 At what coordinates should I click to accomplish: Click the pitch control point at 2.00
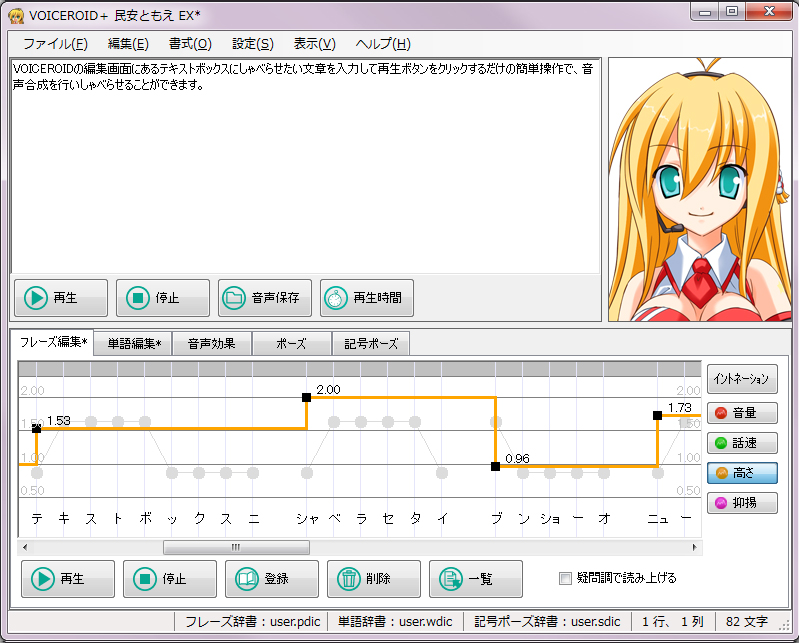306,397
